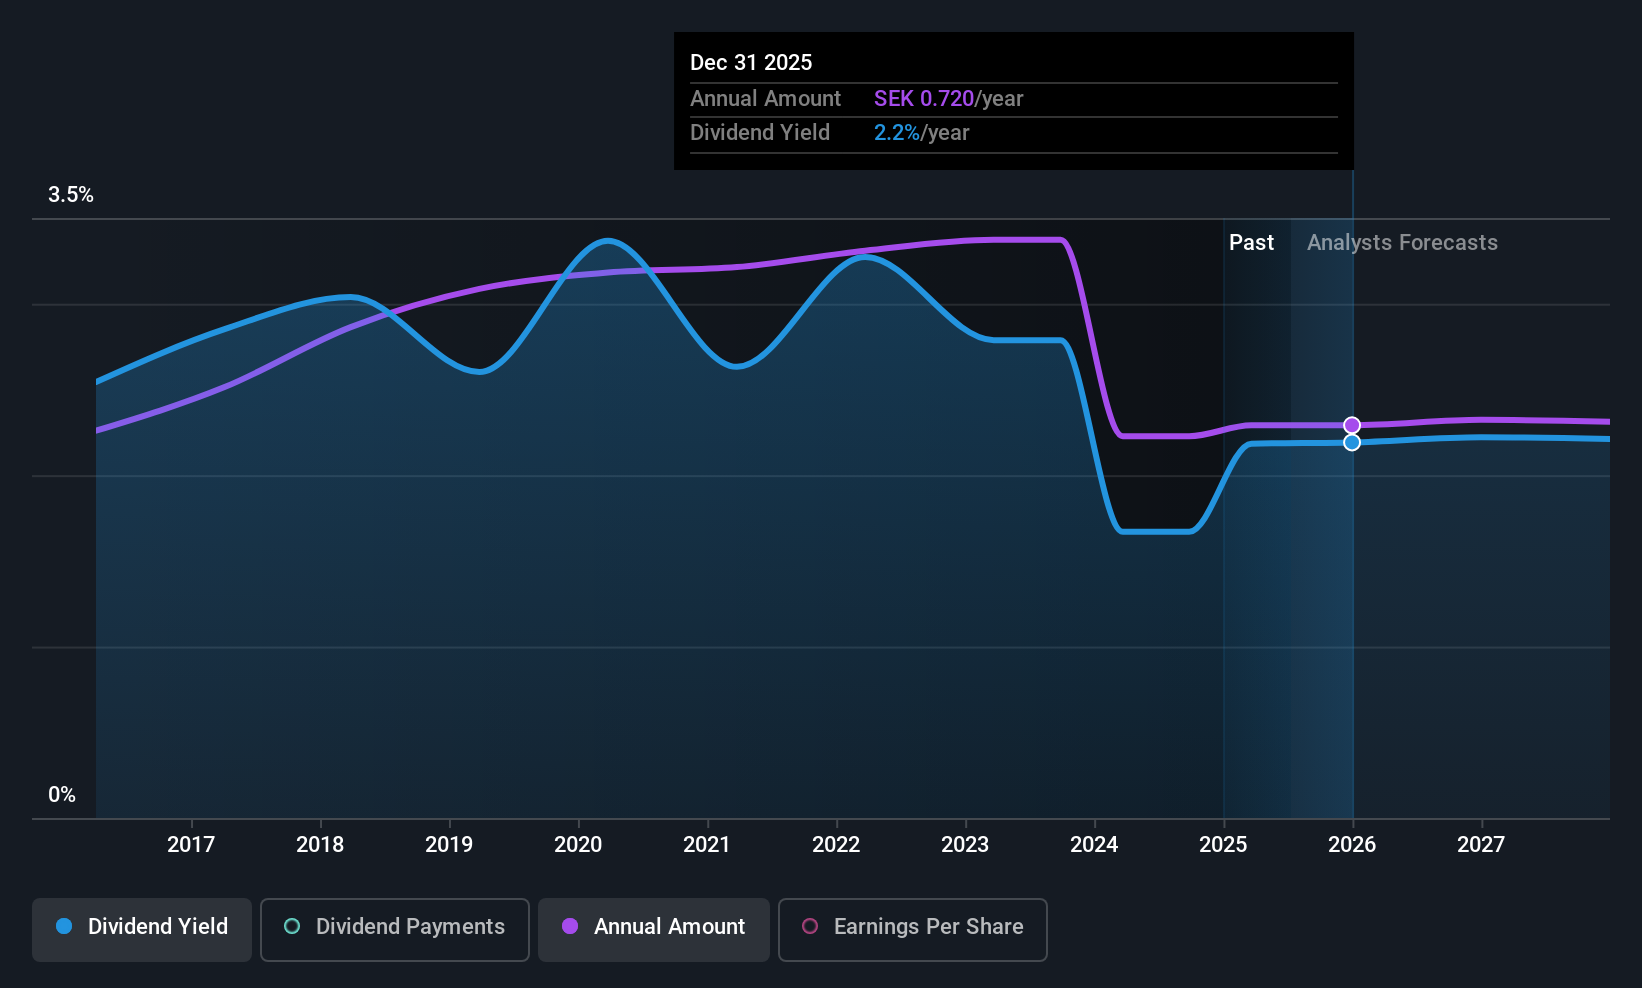
Task: Click the blue Dividend Yield data point marker
Action: tap(1352, 442)
